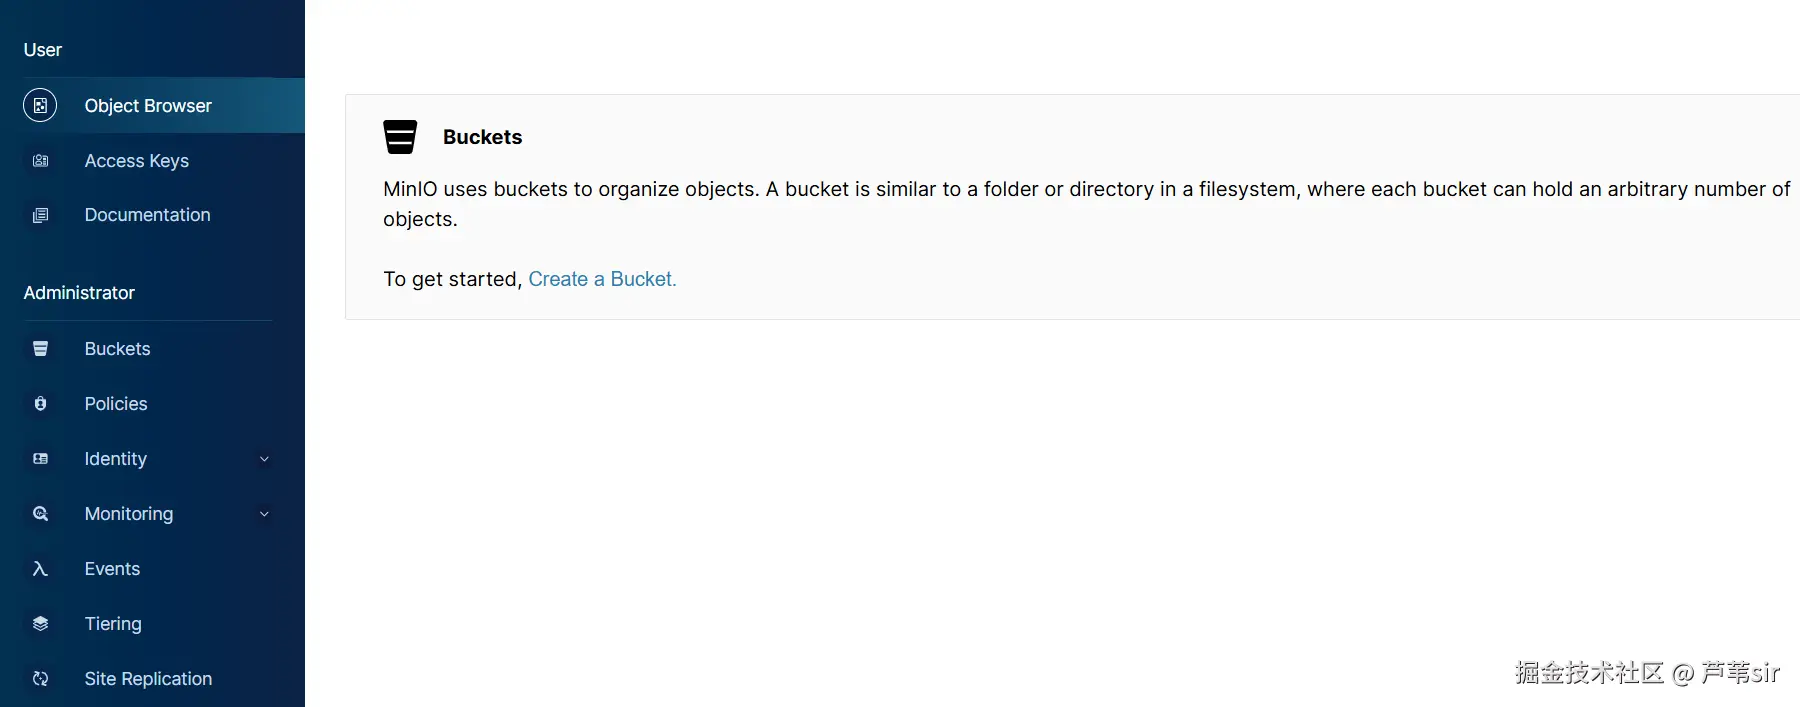
Task: Expand the Monitoring submenu chevron
Action: click(x=264, y=514)
